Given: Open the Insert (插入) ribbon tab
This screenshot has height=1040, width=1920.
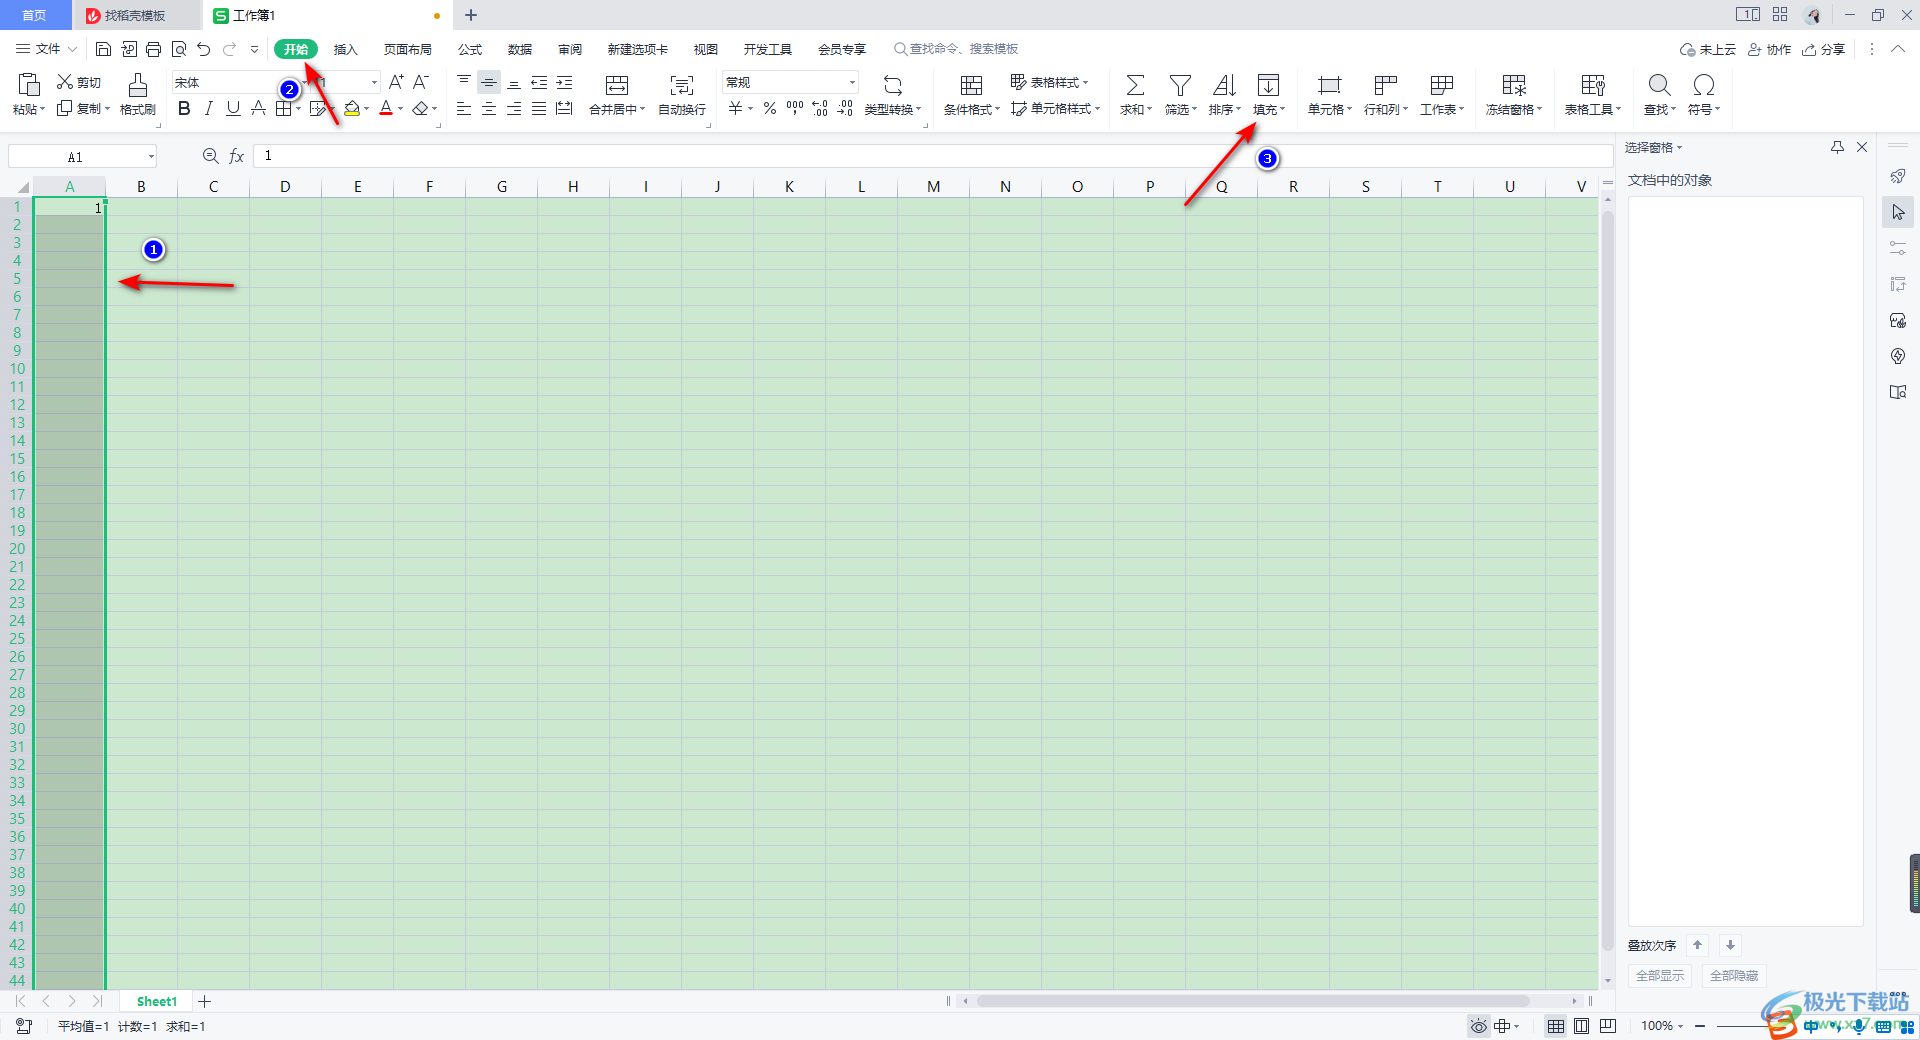Looking at the screenshot, I should tap(345, 49).
